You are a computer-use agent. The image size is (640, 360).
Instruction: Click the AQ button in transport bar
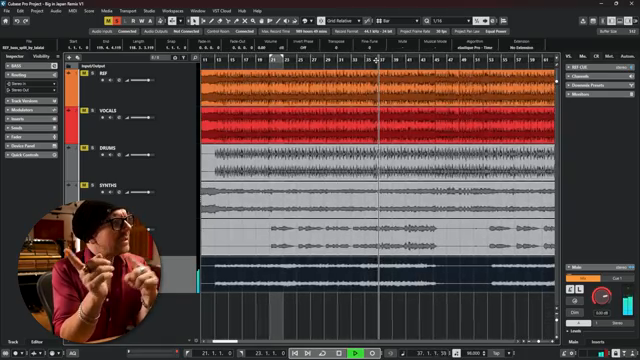(x=73, y=353)
